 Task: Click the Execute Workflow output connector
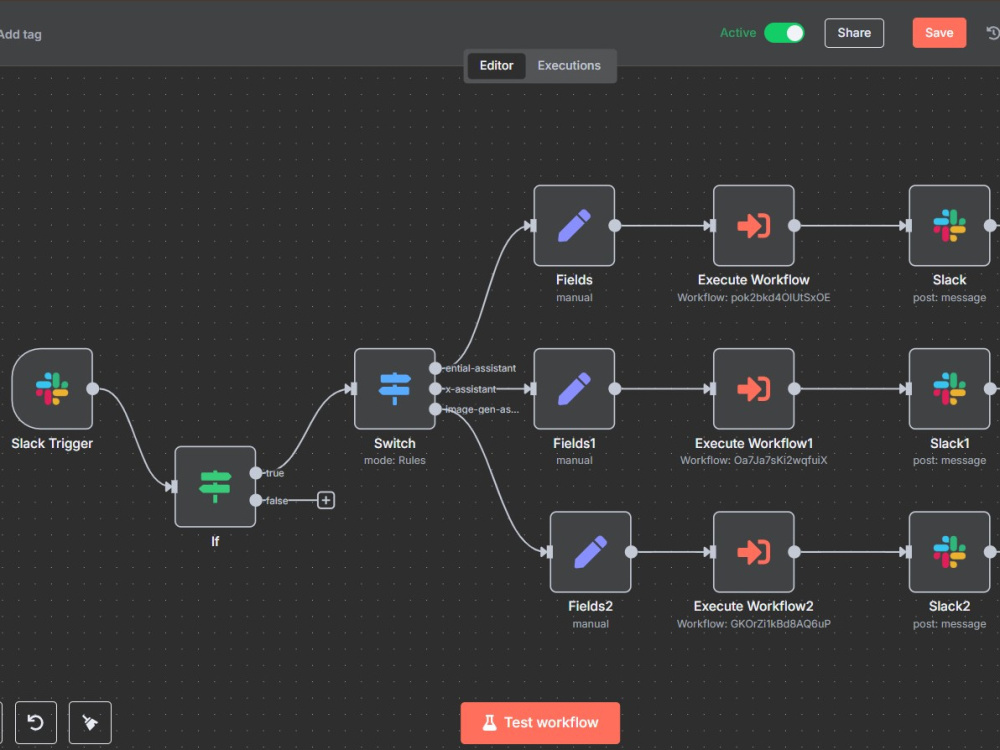point(794,225)
